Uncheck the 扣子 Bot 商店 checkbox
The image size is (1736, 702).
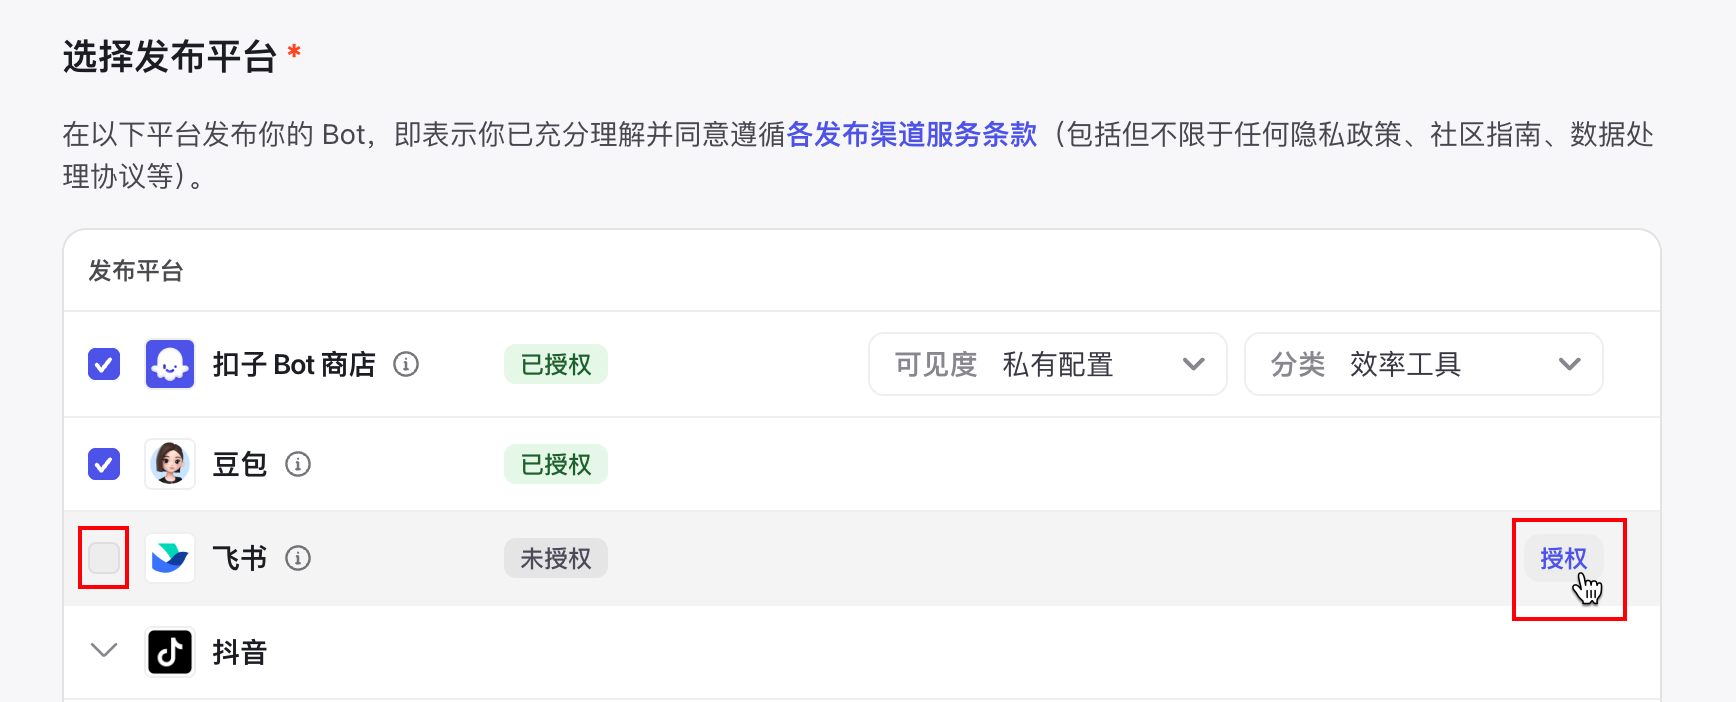[x=104, y=364]
